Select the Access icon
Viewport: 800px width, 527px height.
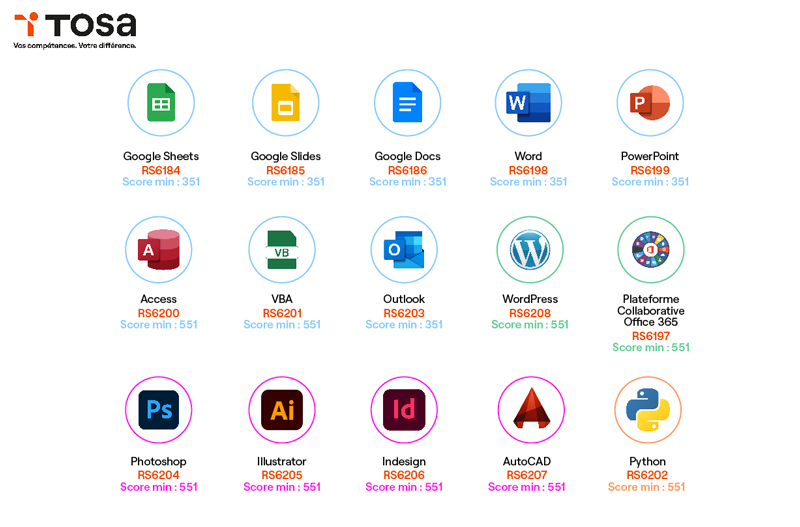[x=159, y=249]
